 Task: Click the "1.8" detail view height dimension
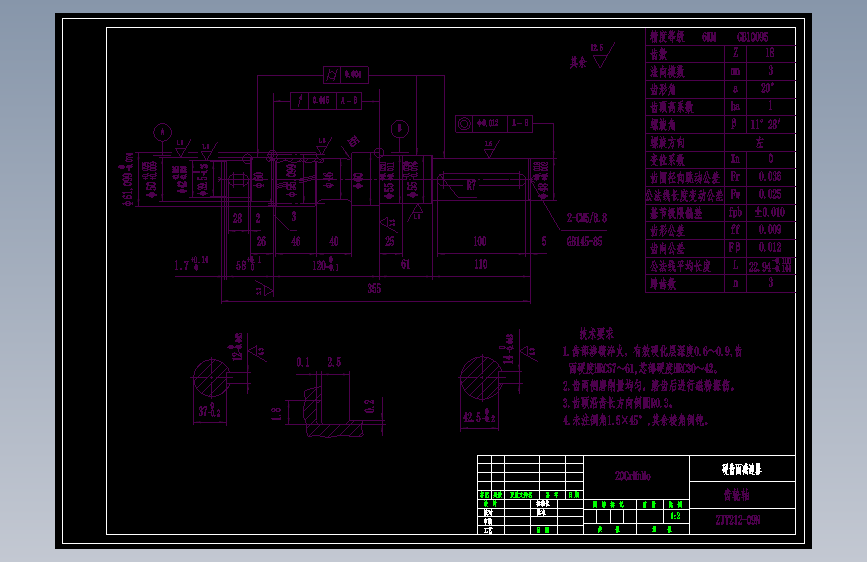pos(276,414)
